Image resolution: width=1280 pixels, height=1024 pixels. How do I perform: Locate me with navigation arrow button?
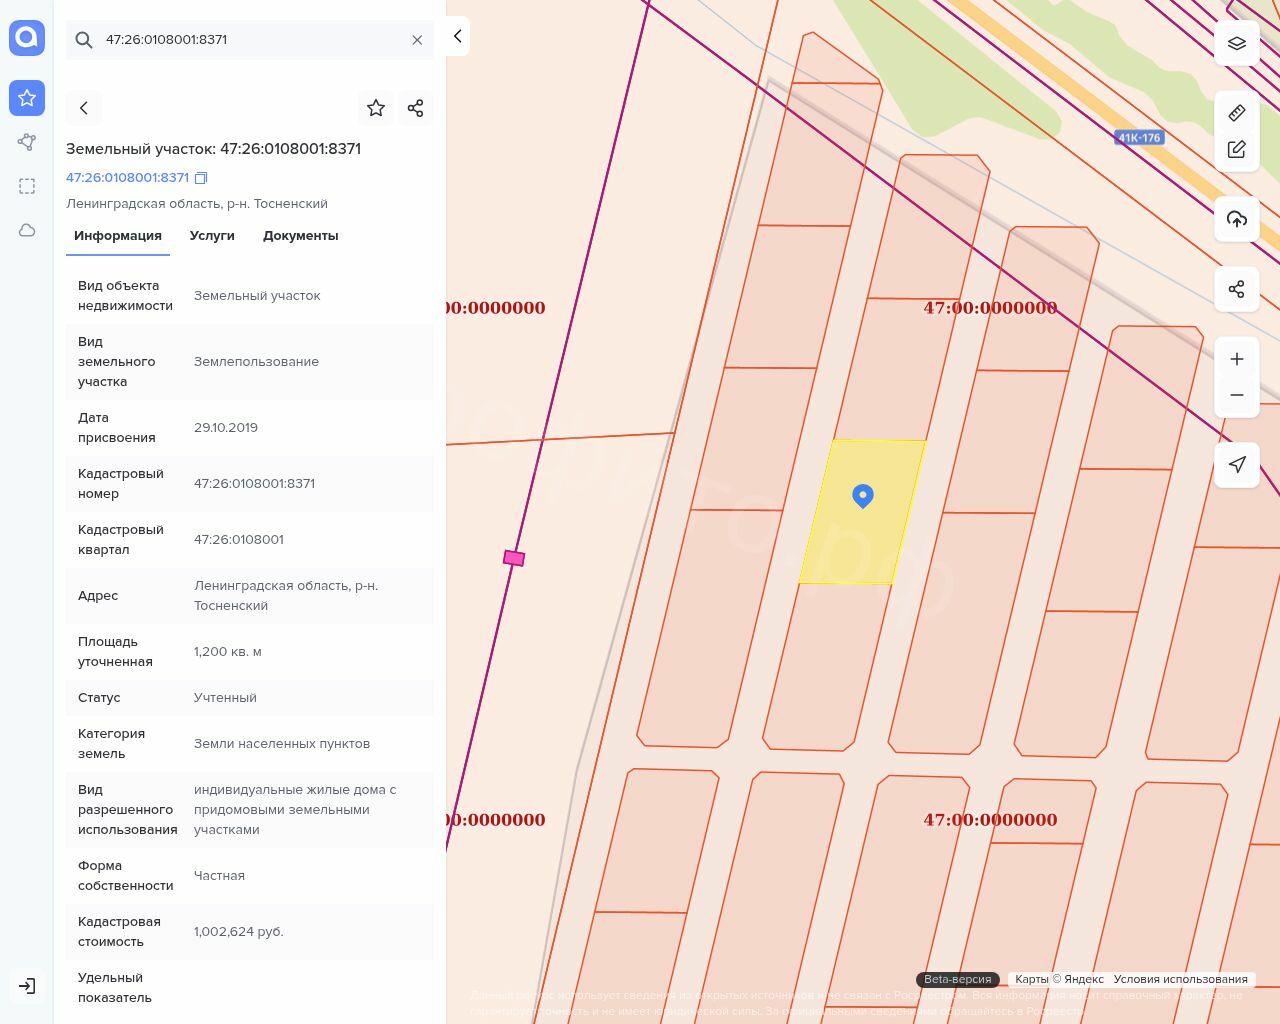point(1237,465)
